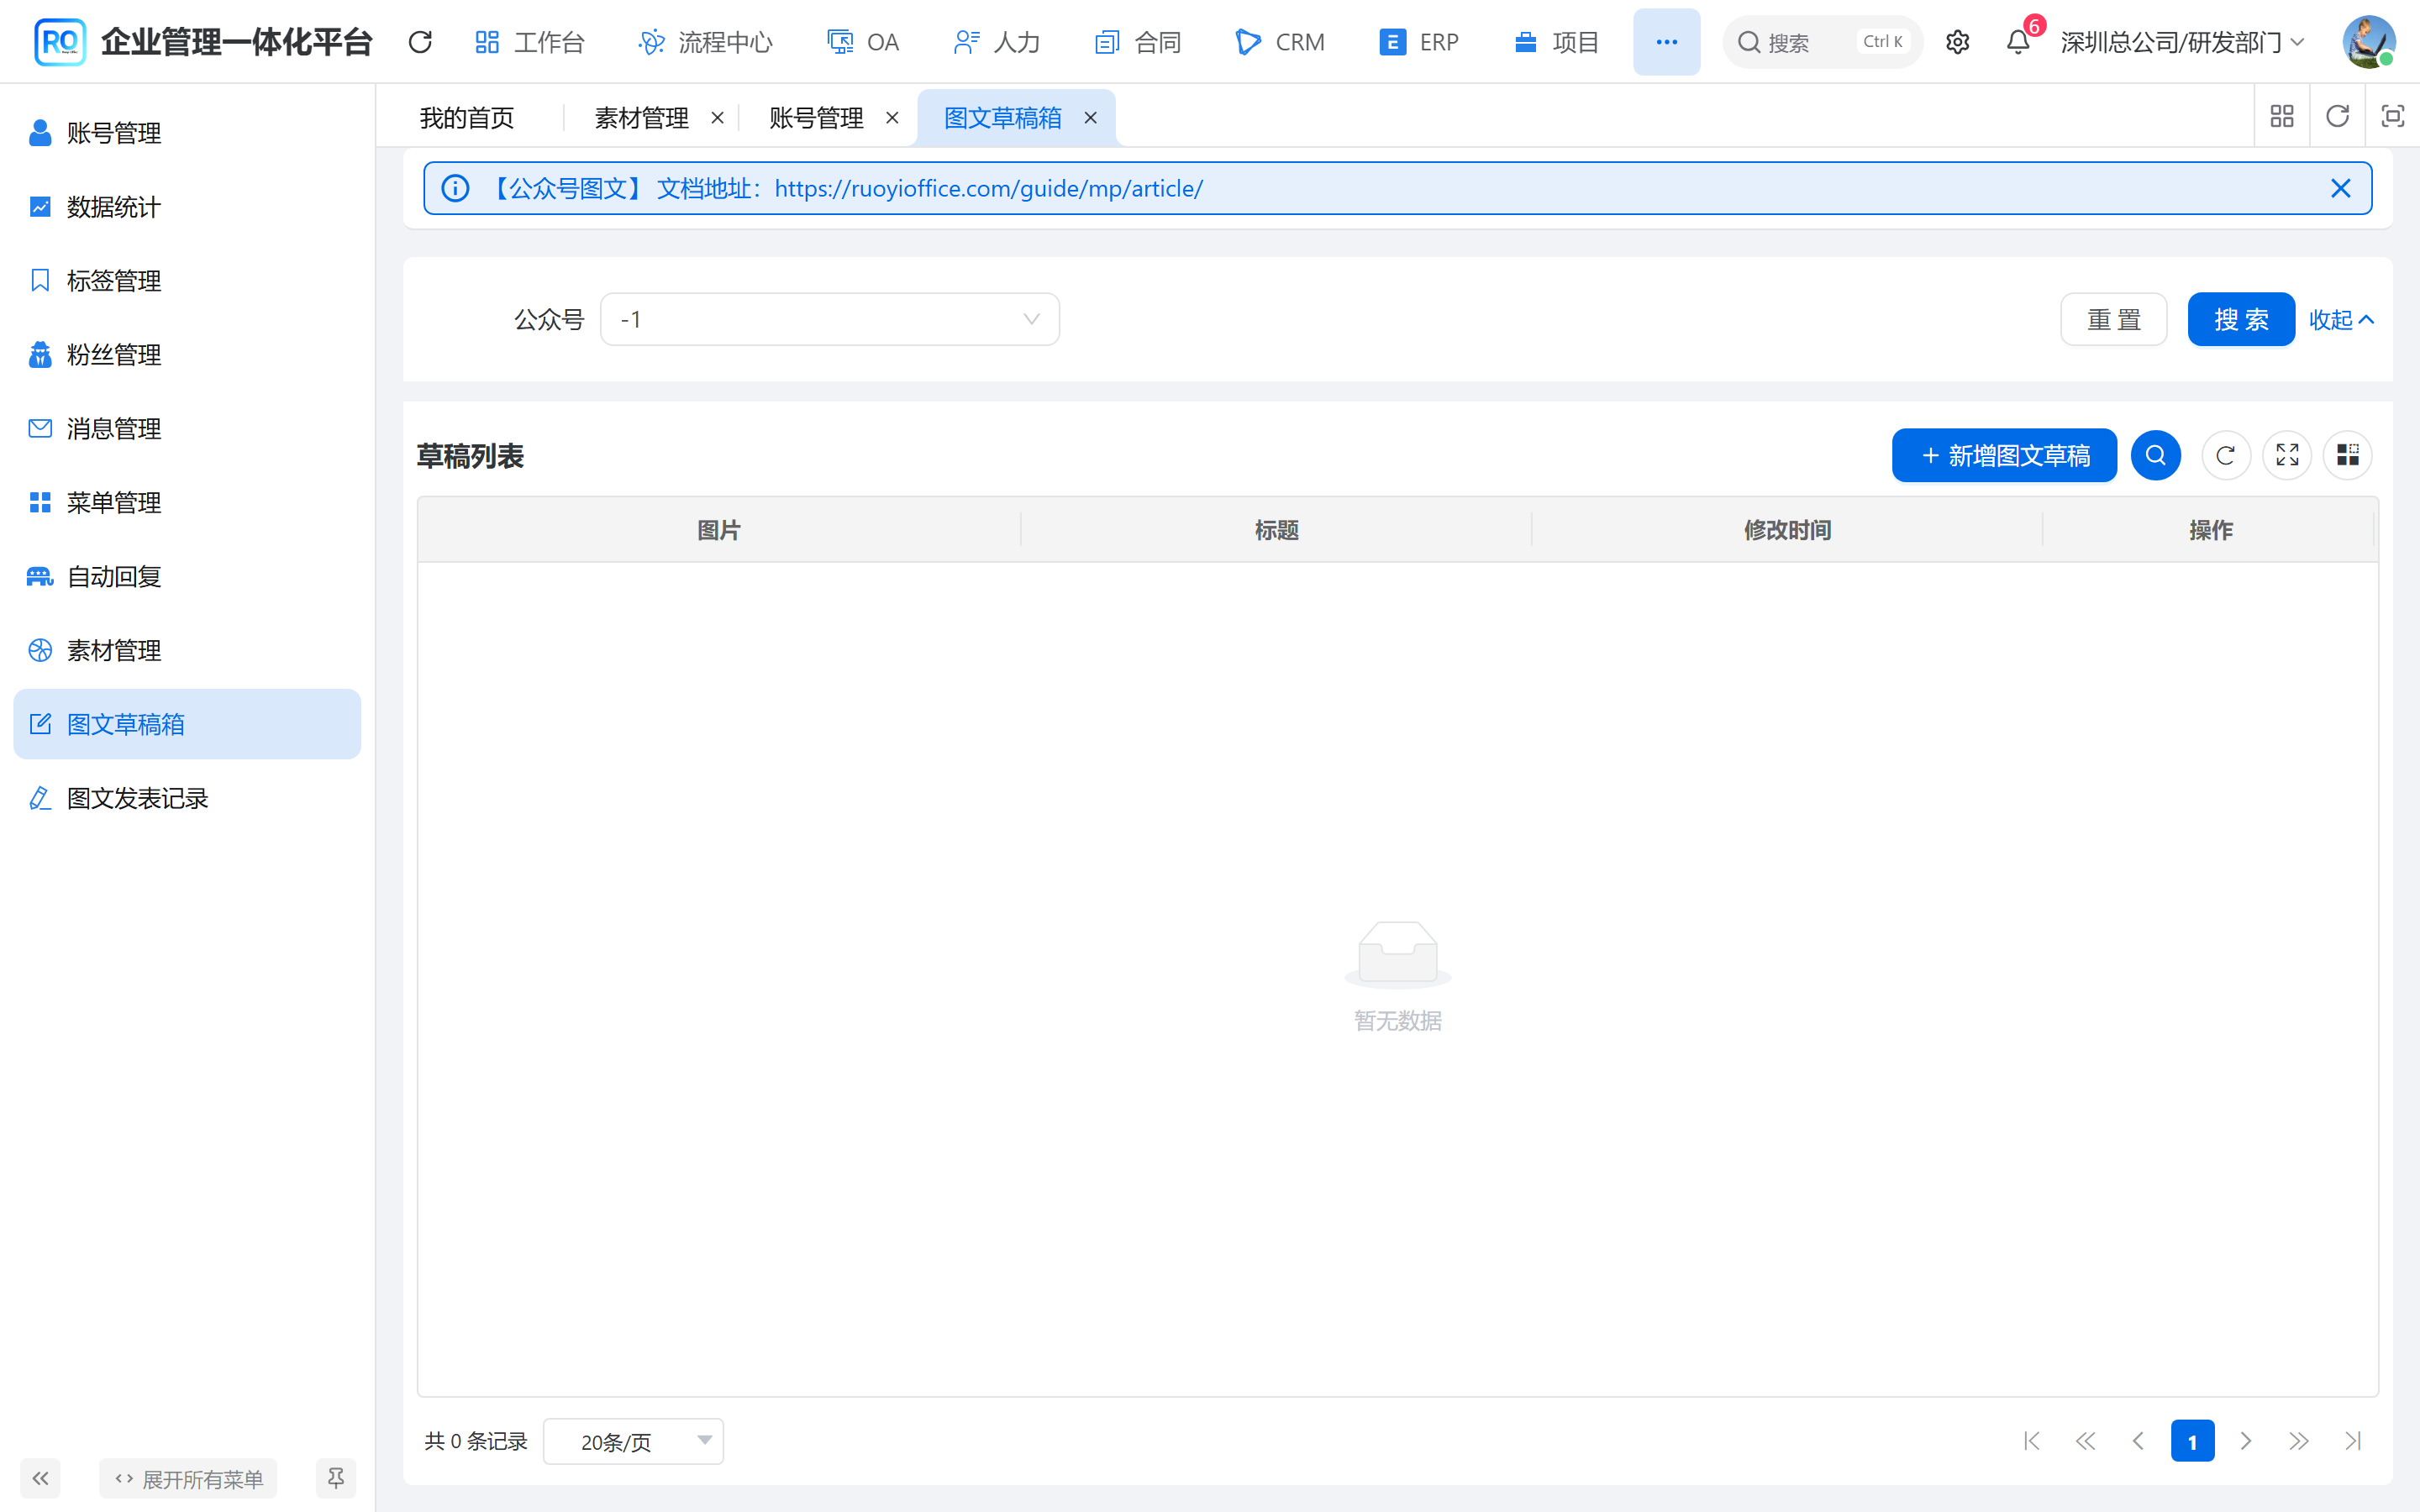Refresh current tab via tab bar icon

coord(2337,117)
